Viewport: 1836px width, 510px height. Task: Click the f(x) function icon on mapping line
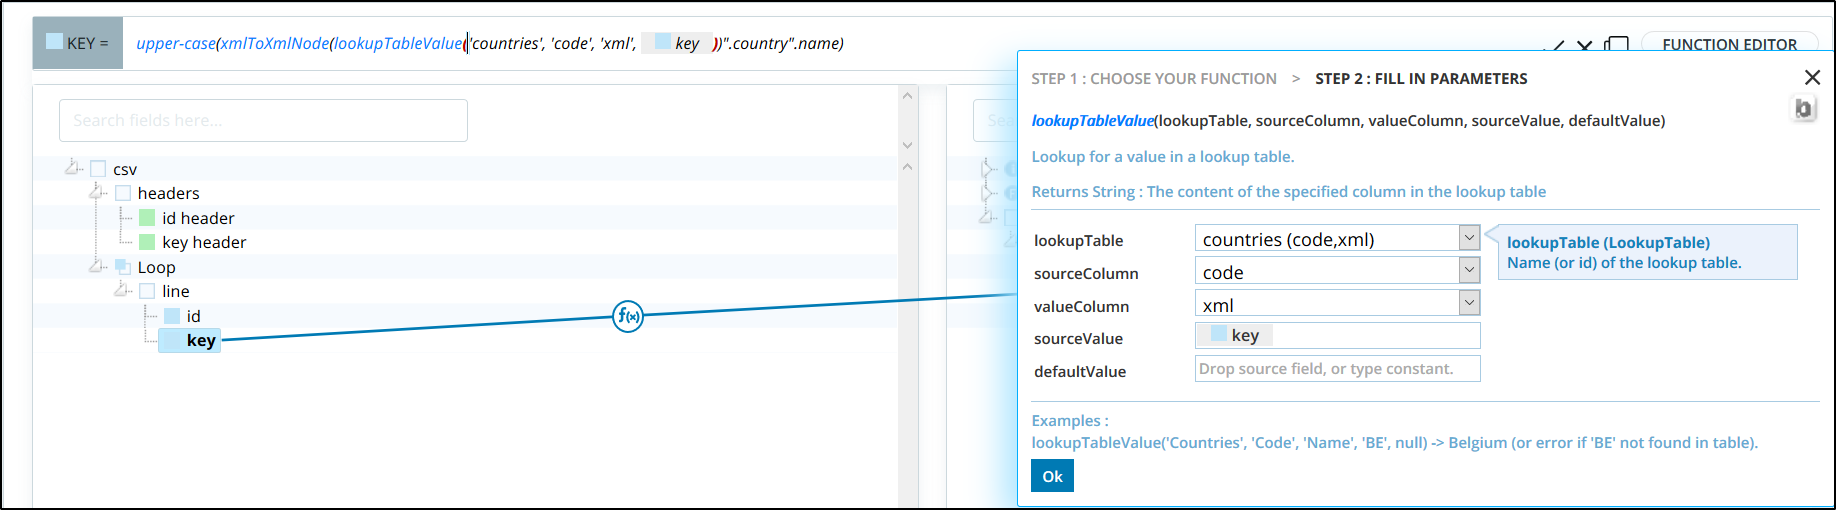point(628,316)
